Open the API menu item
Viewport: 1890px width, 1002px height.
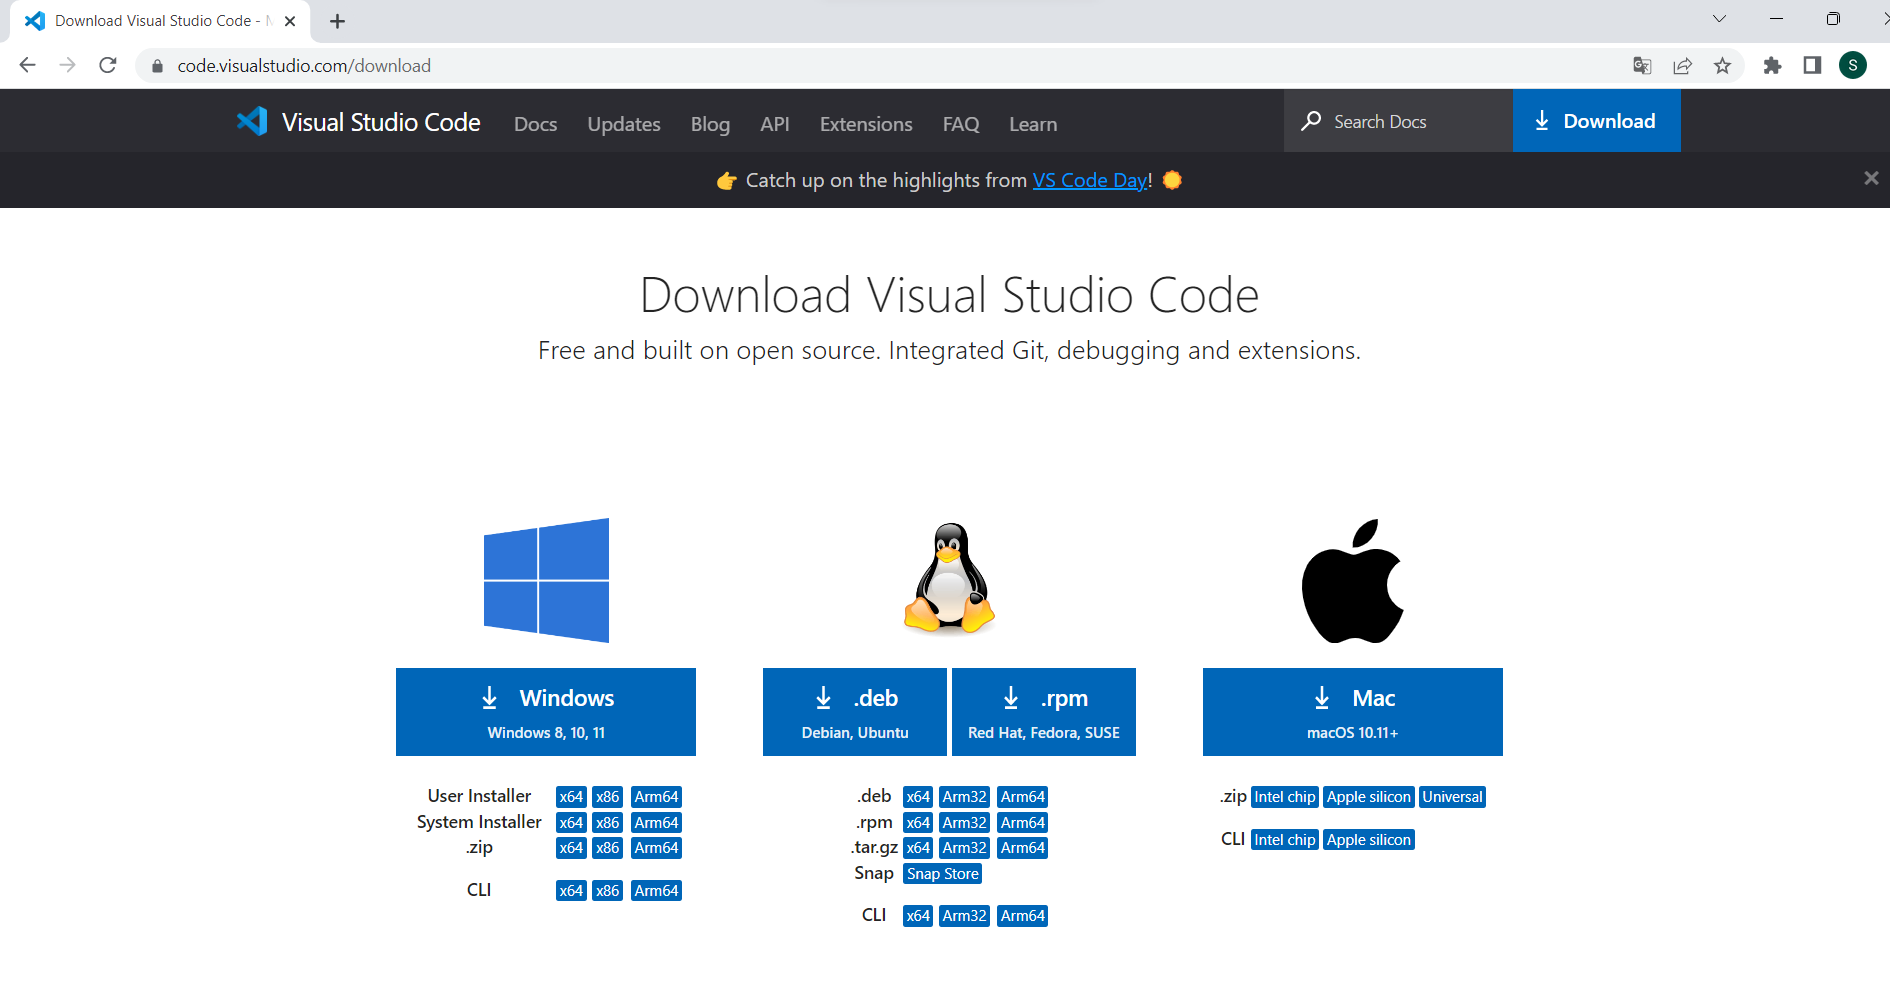774,124
